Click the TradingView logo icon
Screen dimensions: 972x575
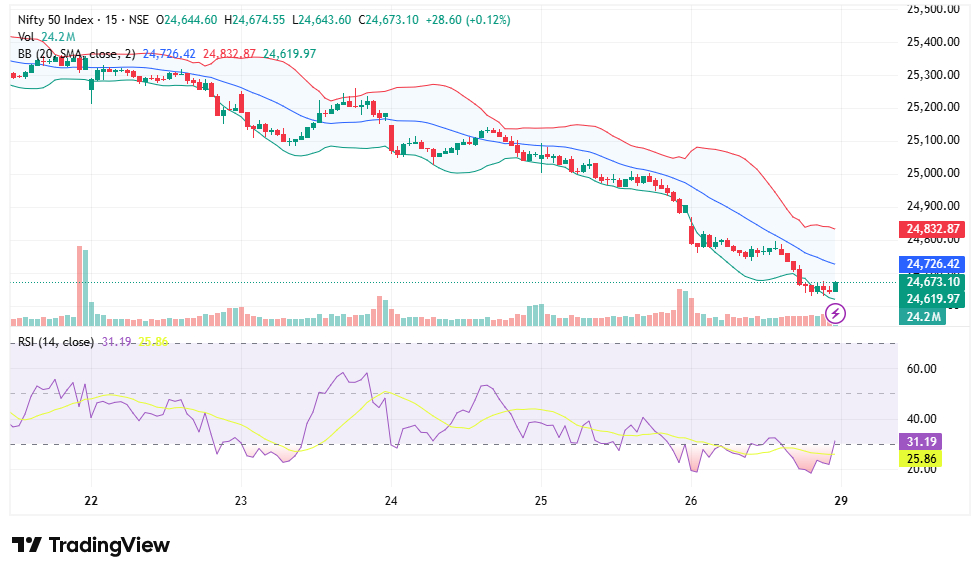coord(27,545)
